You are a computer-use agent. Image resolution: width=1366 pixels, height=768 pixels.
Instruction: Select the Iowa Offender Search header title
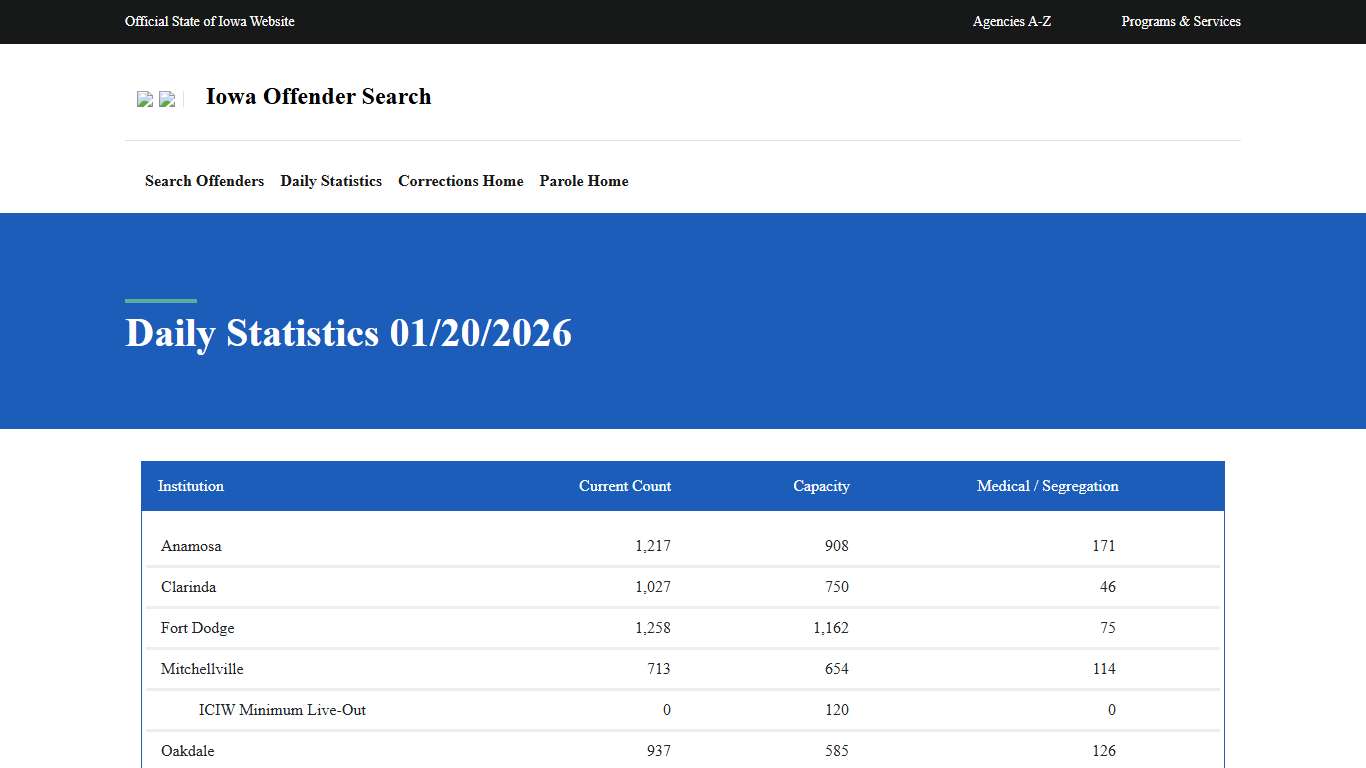tap(318, 96)
